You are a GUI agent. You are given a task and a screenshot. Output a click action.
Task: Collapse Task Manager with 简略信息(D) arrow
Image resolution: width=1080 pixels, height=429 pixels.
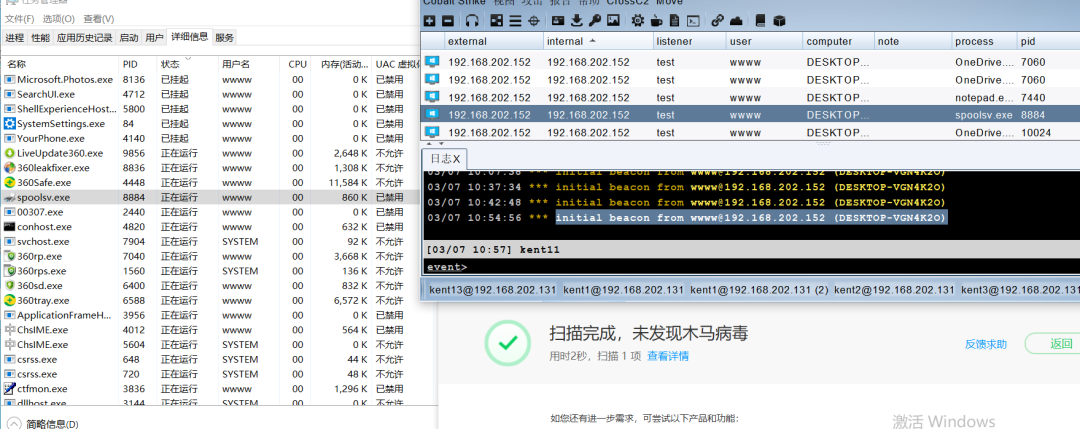(14, 423)
